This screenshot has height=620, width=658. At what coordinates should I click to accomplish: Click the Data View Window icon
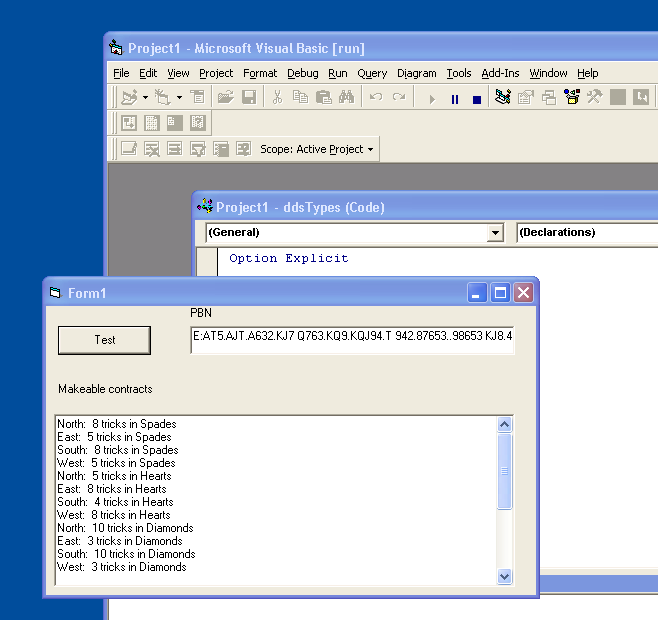[x=618, y=97]
